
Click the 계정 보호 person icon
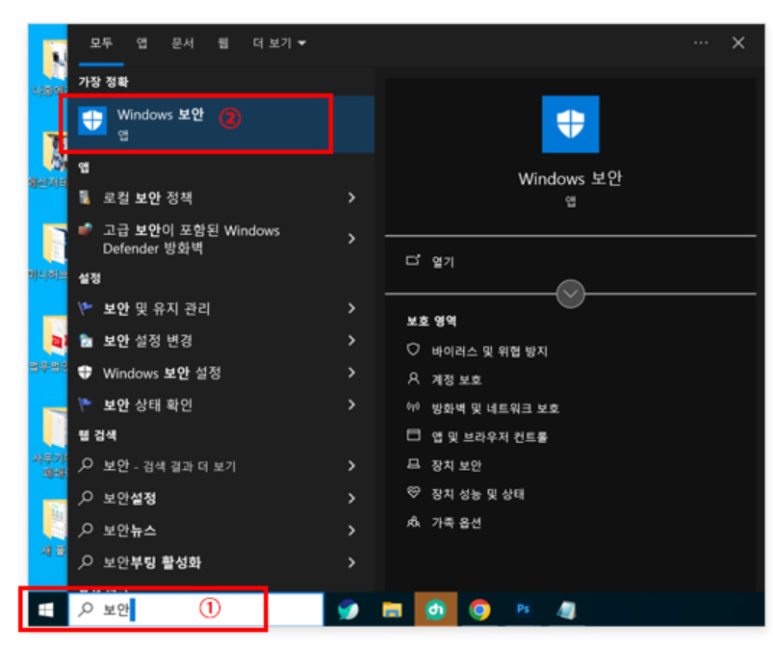(413, 378)
